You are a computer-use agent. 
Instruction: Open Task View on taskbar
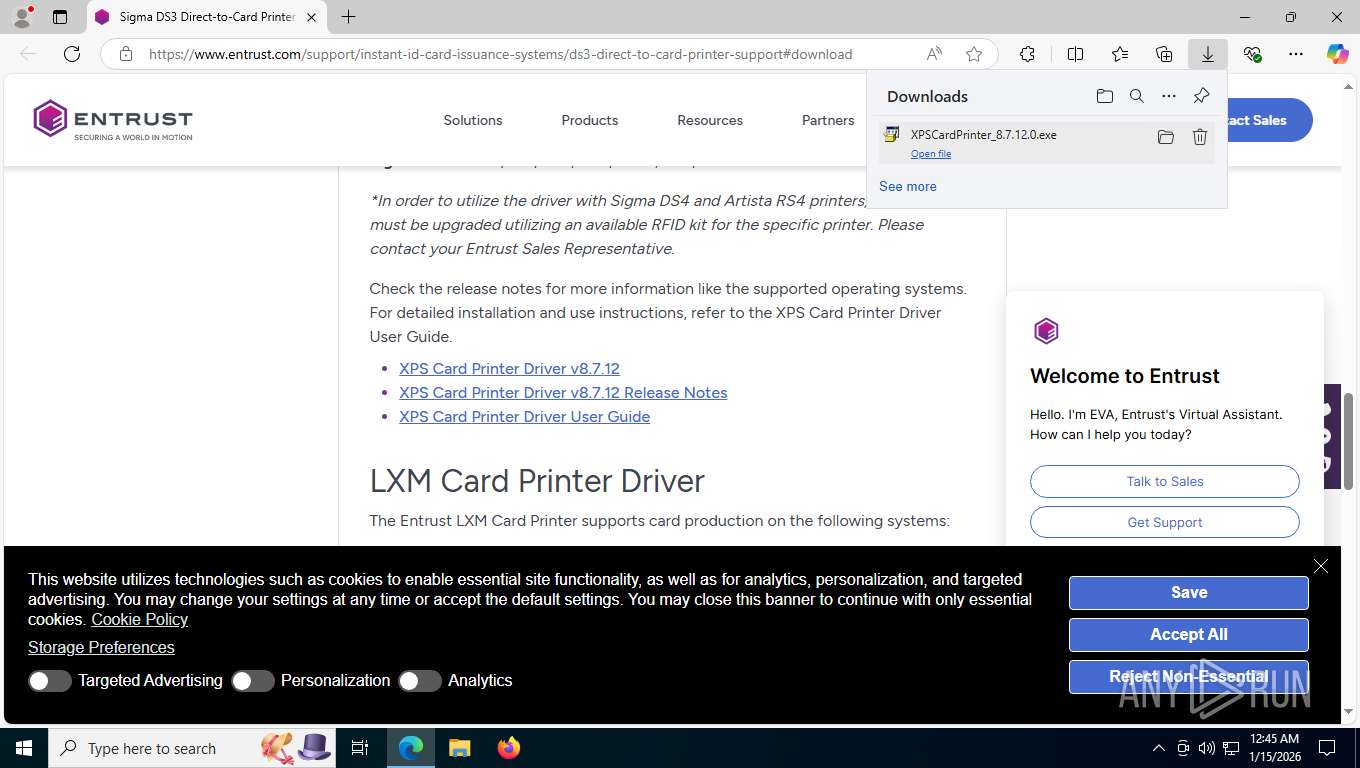pos(360,748)
